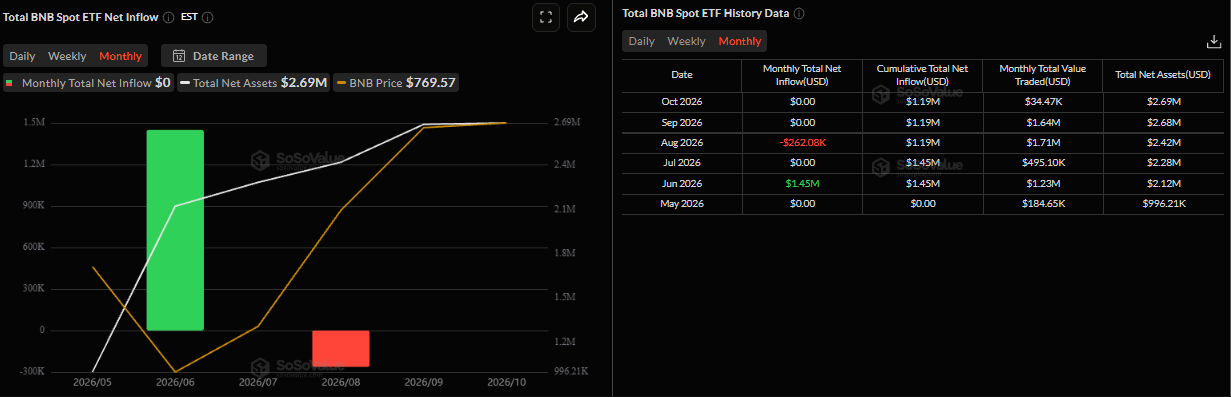Click calendar icon in Date Range button
Screen dimensions: 1231x397
[179, 56]
